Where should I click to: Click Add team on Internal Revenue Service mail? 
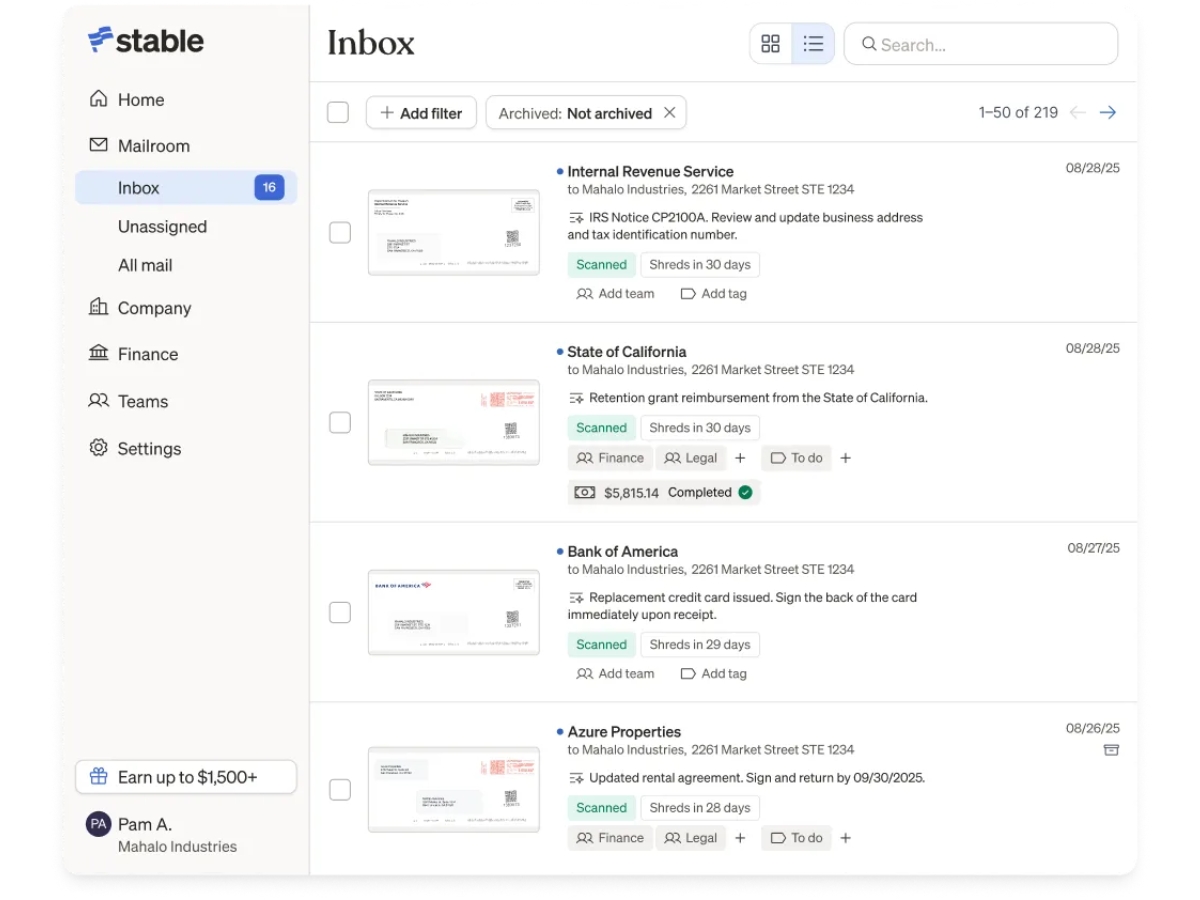[x=616, y=294]
